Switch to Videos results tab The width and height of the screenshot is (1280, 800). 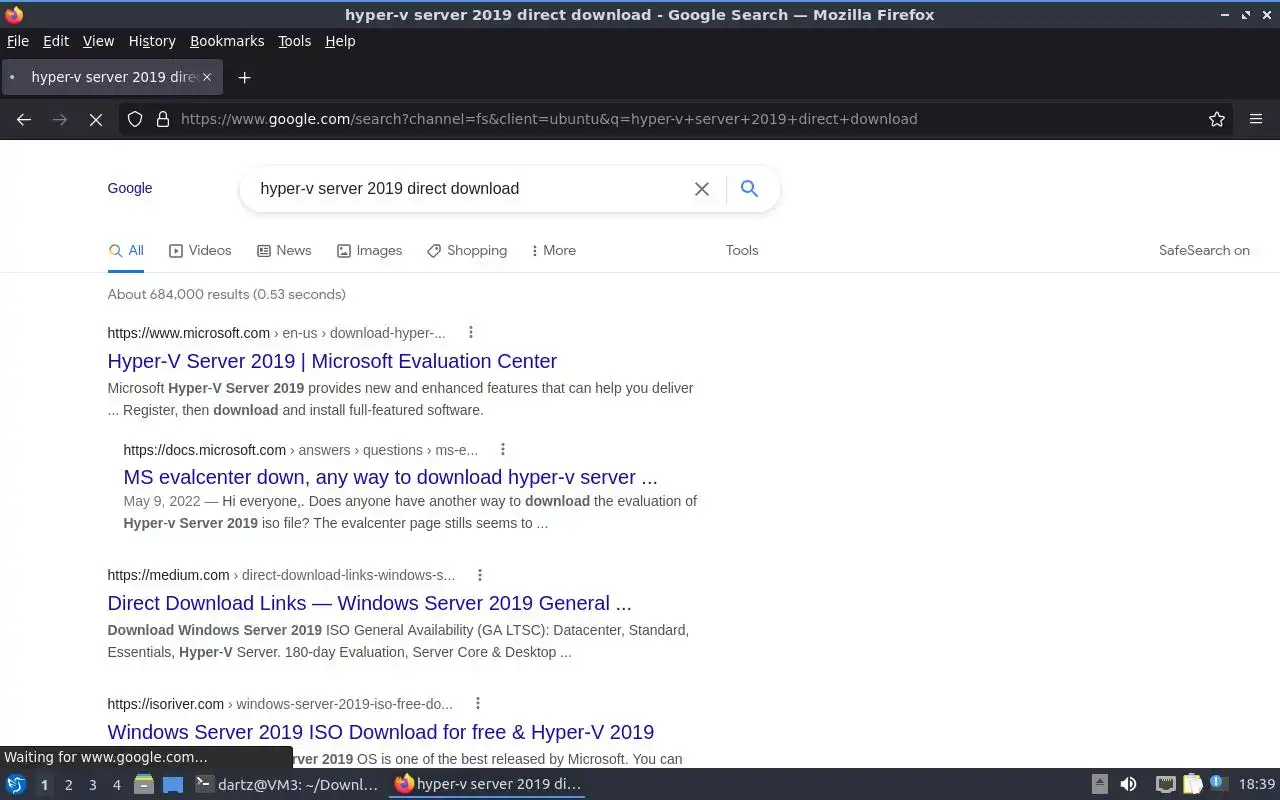[x=200, y=251]
